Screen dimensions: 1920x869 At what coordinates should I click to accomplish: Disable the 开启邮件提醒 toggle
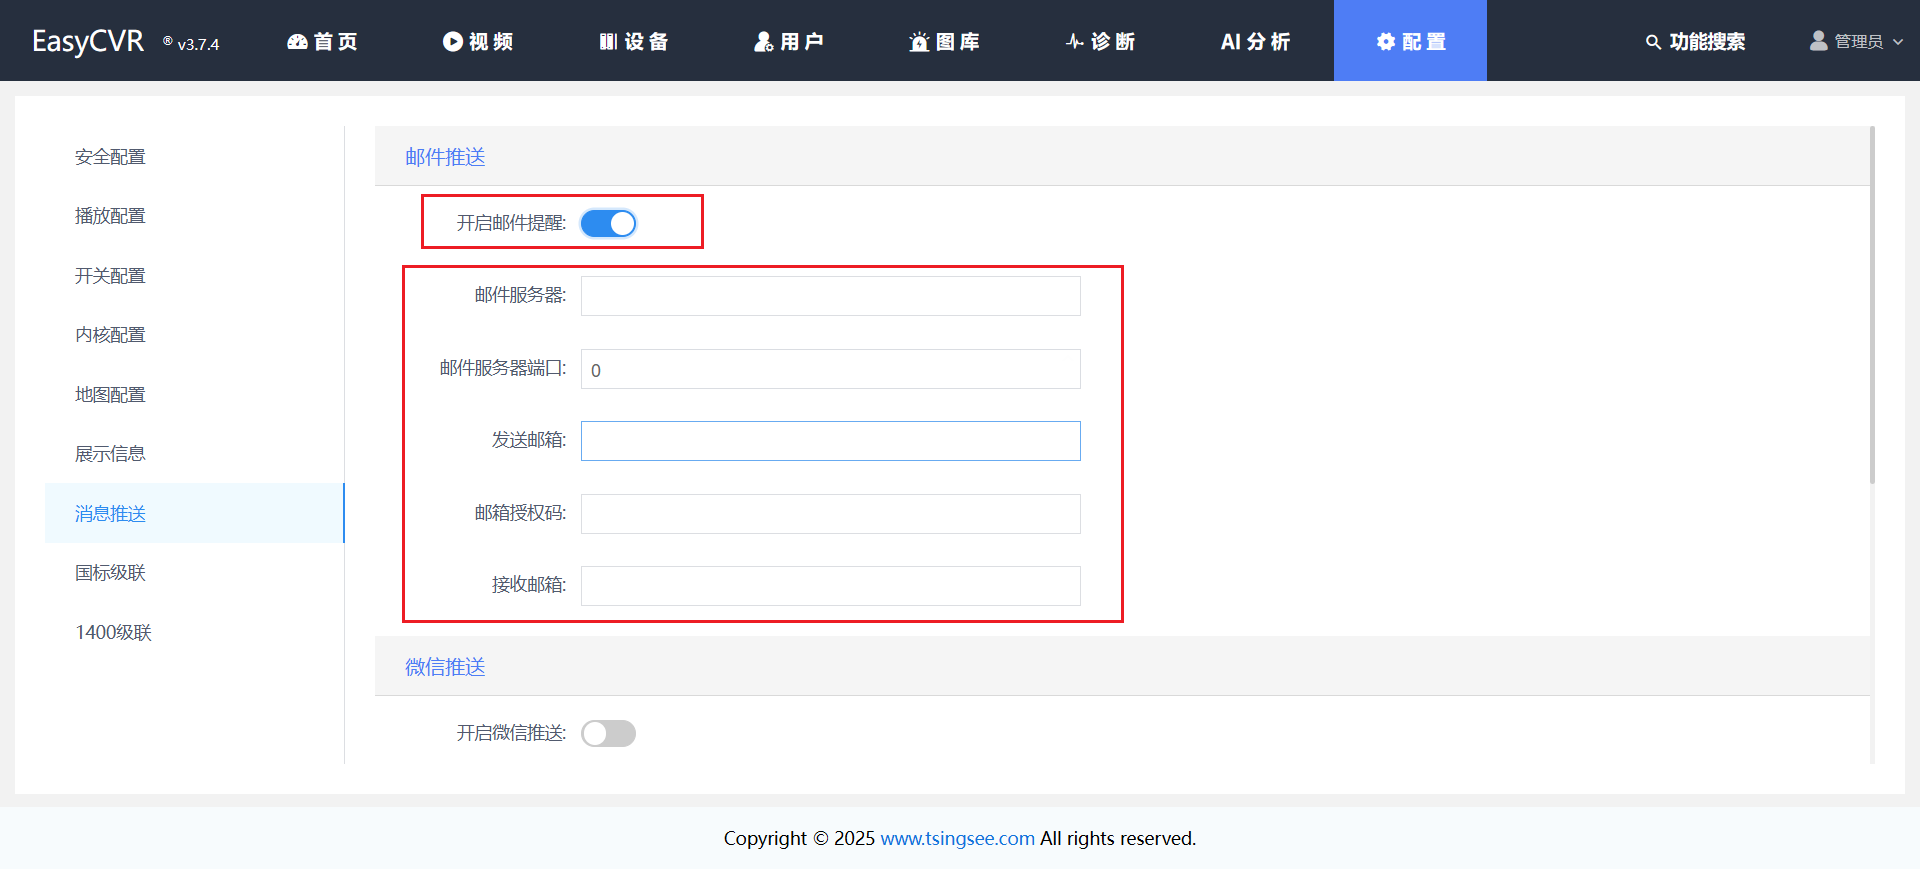coord(608,223)
